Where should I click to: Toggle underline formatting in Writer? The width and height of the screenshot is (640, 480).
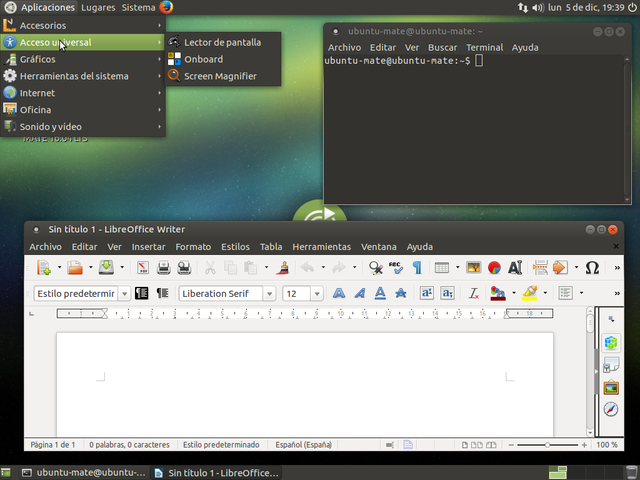pos(380,293)
